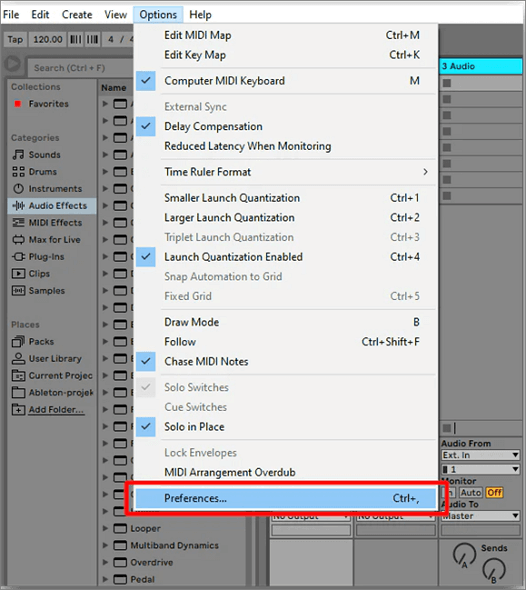Image resolution: width=526 pixels, height=590 pixels.
Task: Toggle Chase MIDI Notes option
Action: tap(286, 362)
